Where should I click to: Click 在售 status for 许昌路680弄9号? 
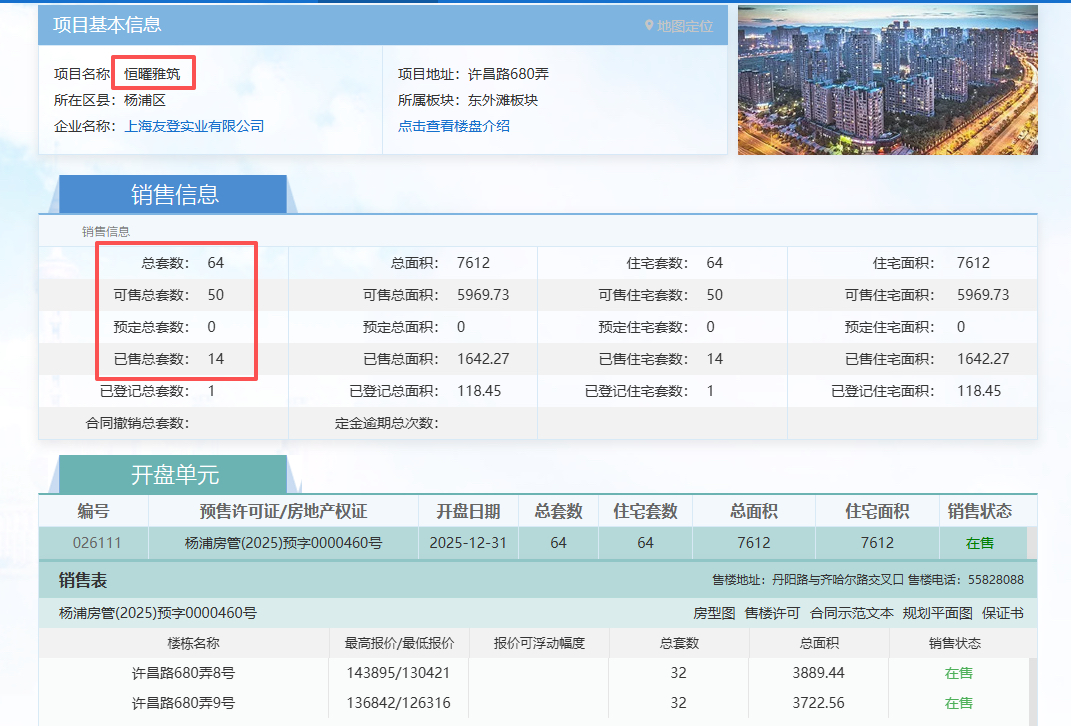coord(958,703)
